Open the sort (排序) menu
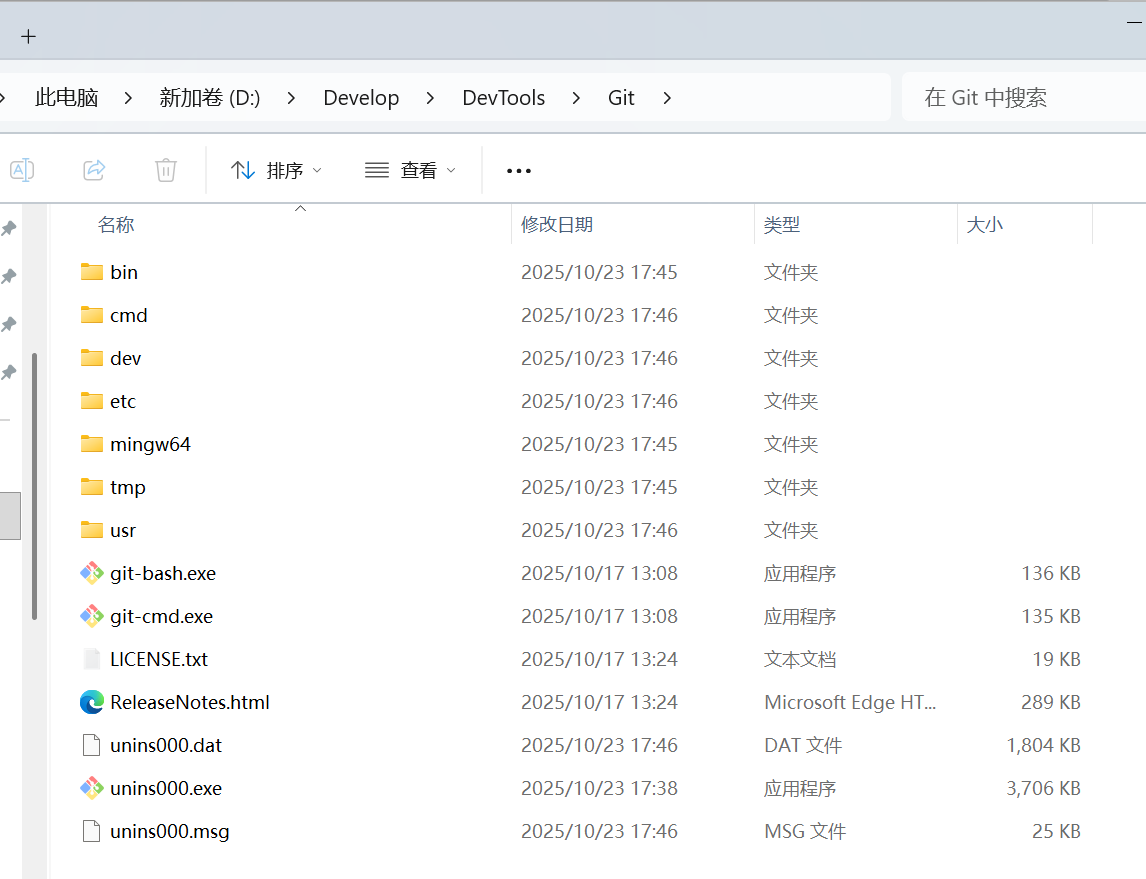Image resolution: width=1146 pixels, height=879 pixels. [x=276, y=170]
